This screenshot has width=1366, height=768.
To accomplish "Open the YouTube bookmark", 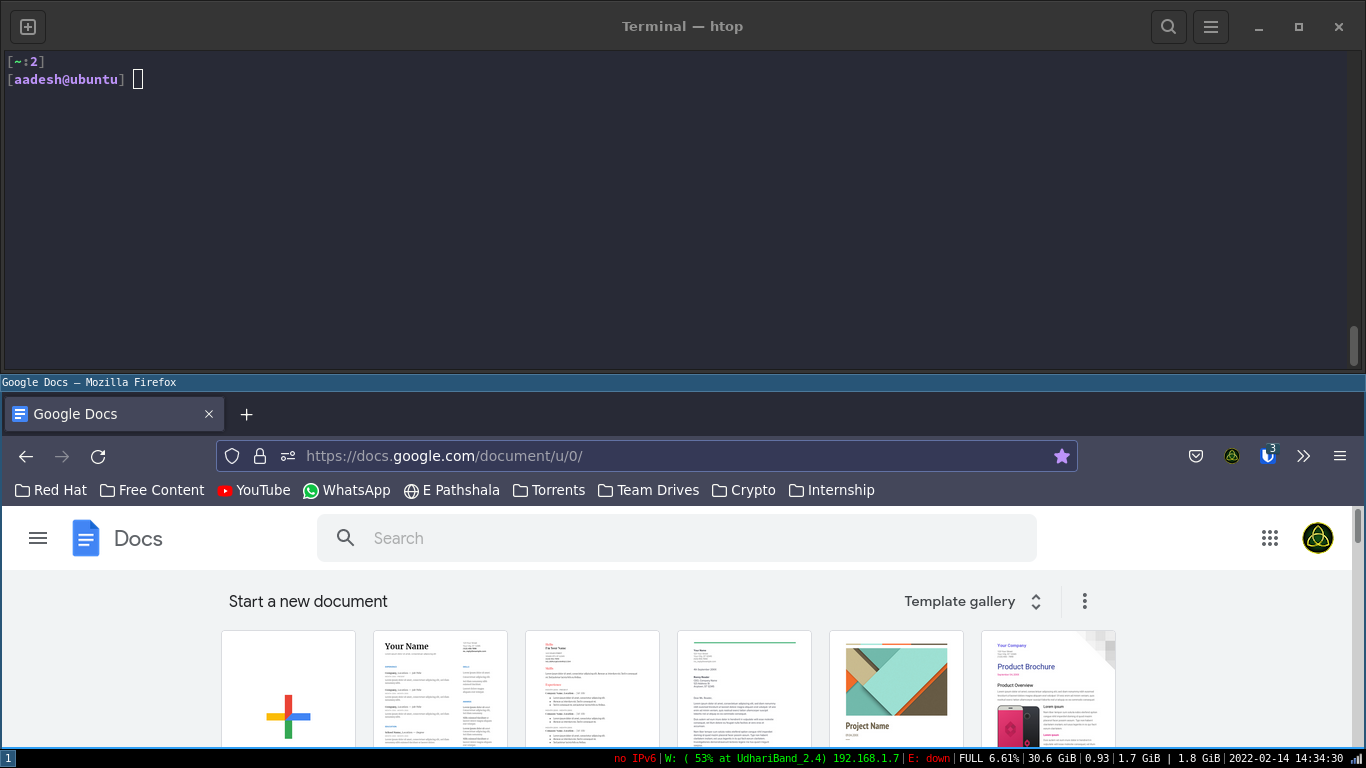I will click(254, 490).
